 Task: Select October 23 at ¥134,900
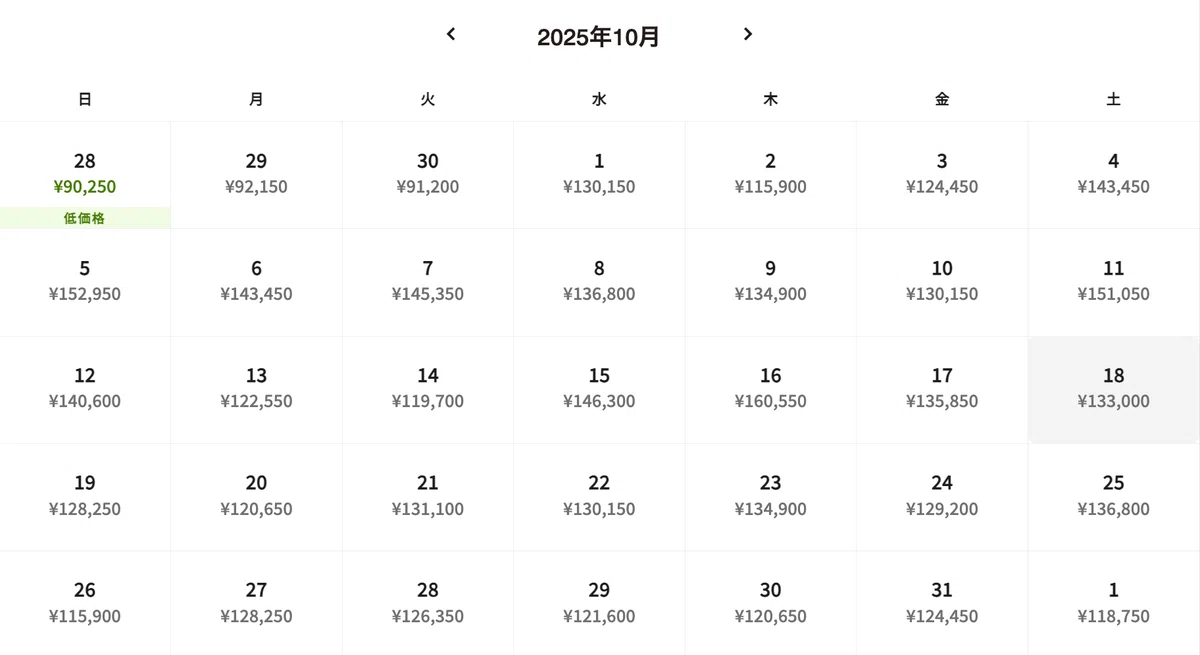click(770, 497)
